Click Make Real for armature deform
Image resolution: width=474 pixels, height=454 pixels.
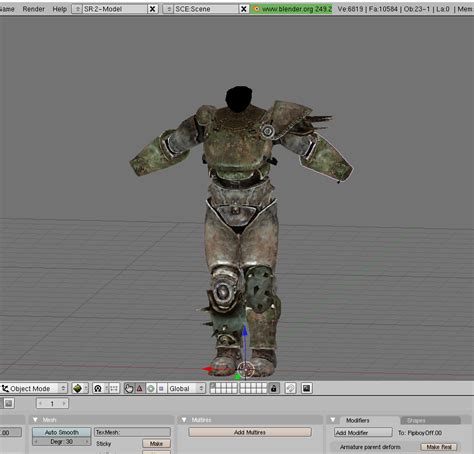point(439,447)
